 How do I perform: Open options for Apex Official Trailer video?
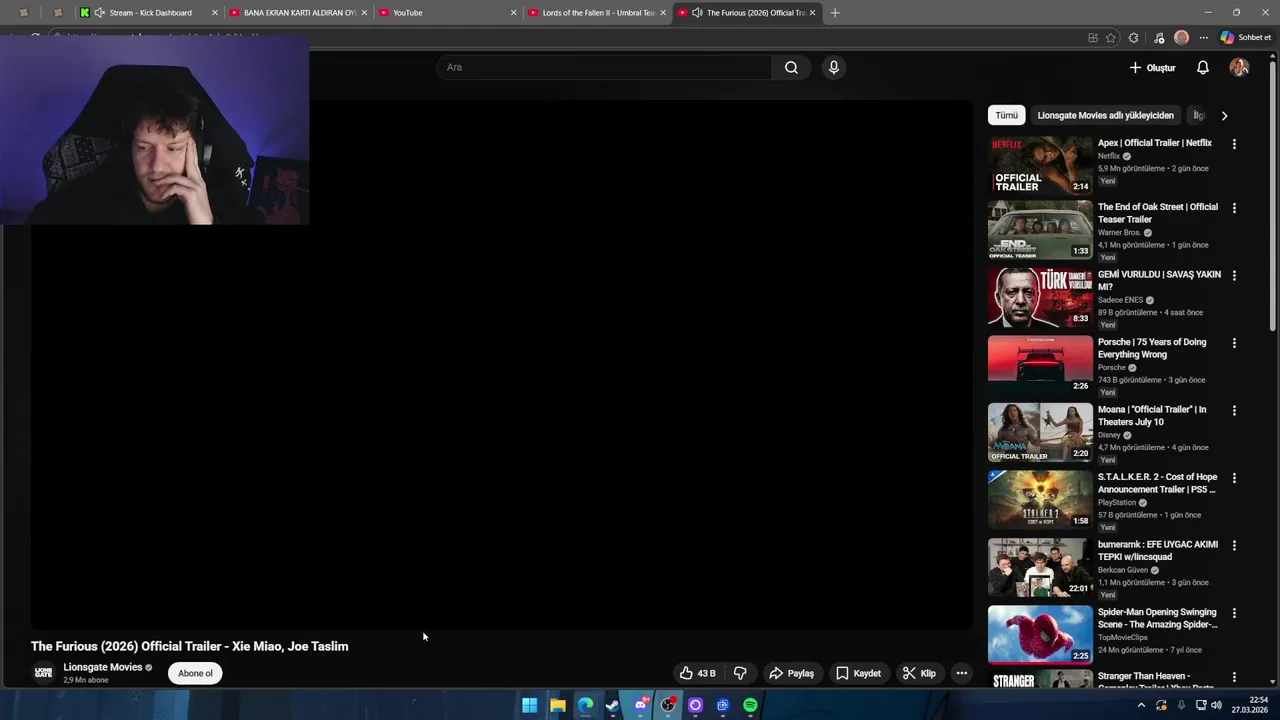1234,144
